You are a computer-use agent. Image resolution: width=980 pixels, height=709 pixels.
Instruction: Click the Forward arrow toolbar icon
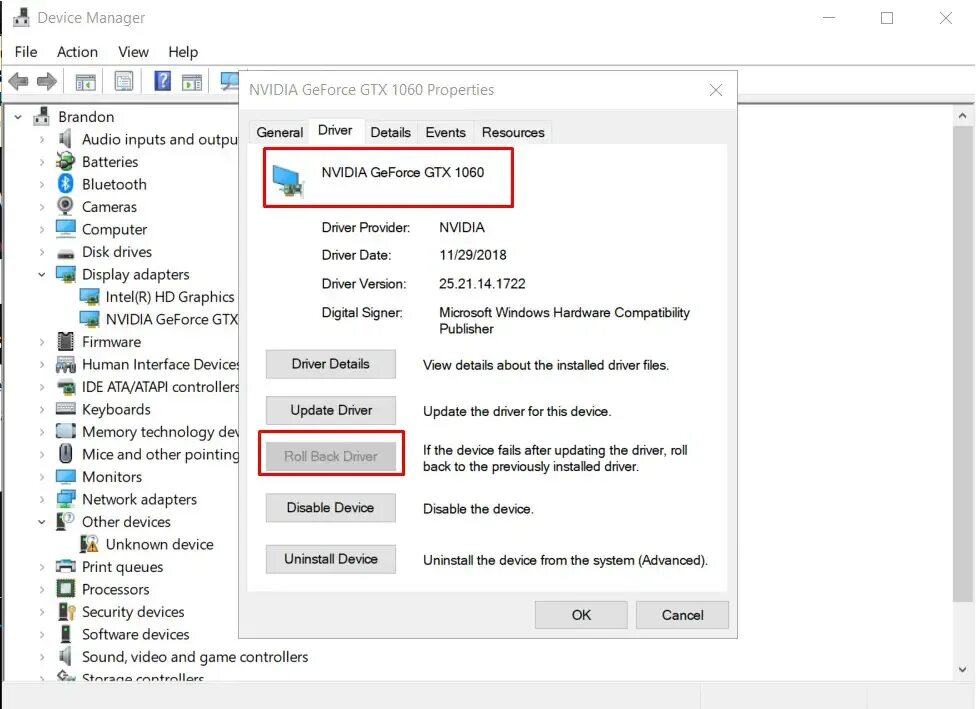tap(47, 81)
